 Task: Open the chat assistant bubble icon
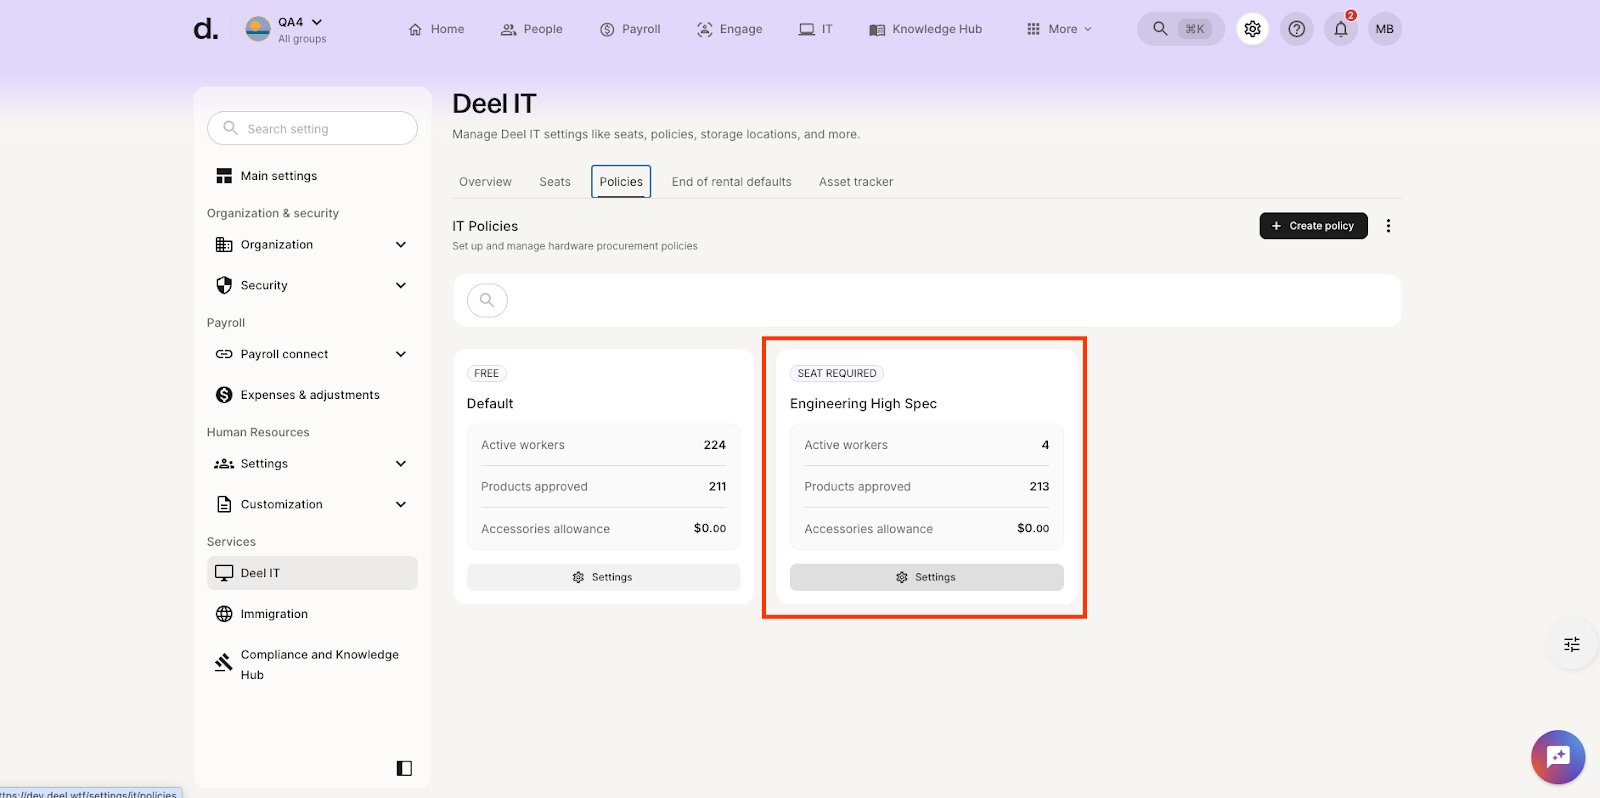coord(1557,757)
